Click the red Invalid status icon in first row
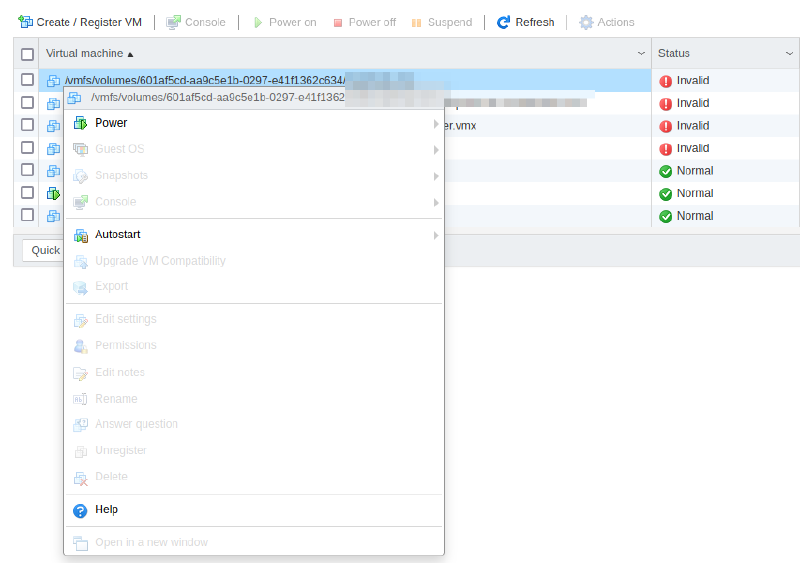The height and width of the screenshot is (563, 800). 666,81
